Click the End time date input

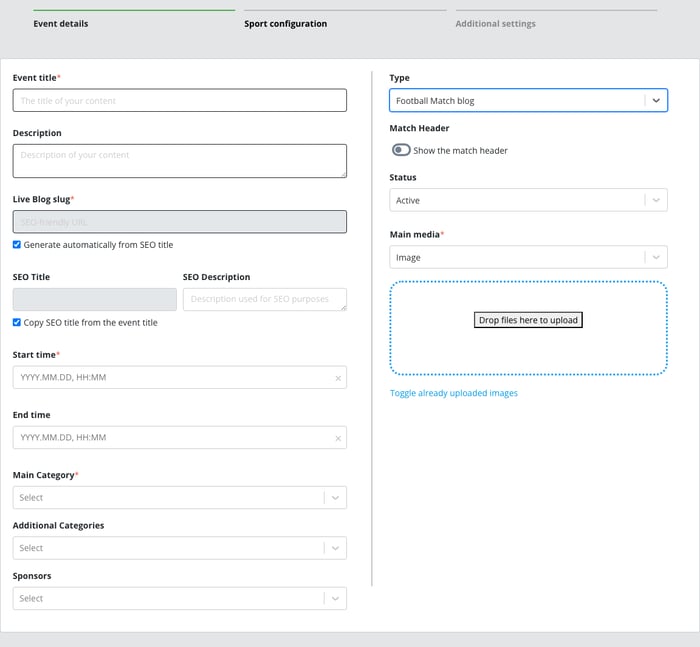(179, 438)
